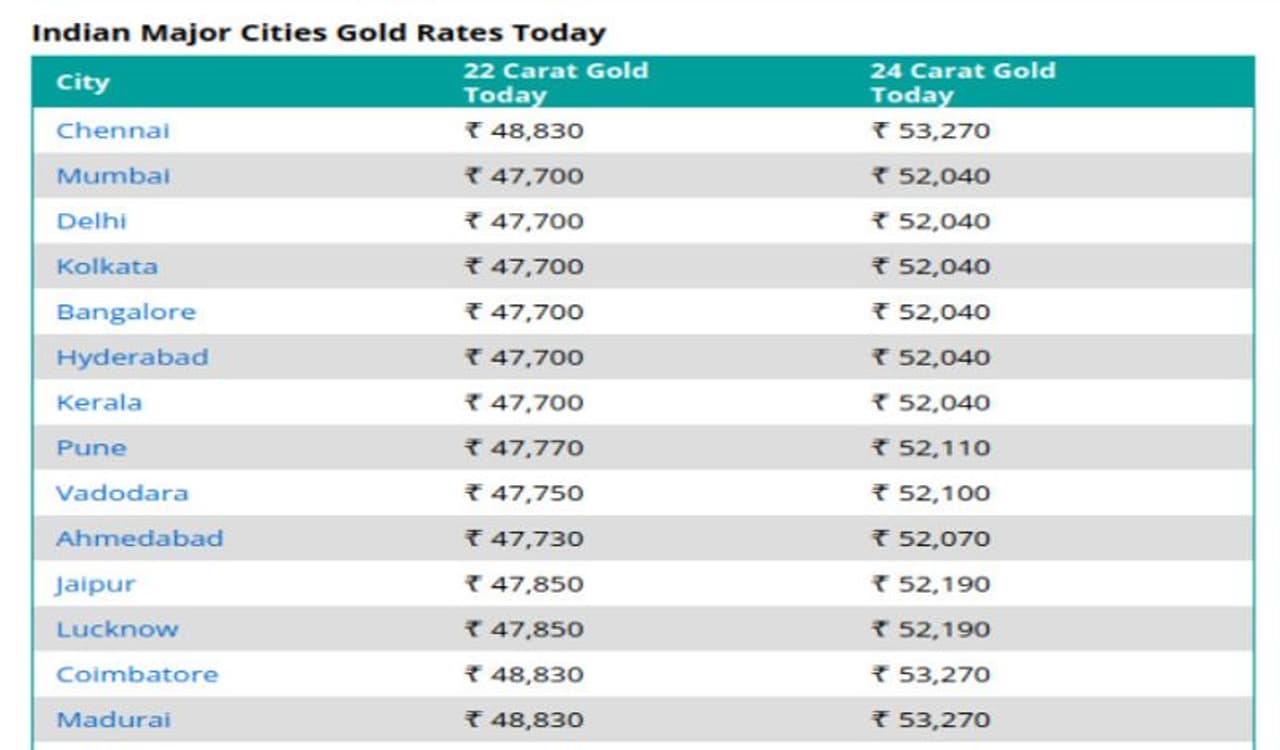Open the Vadodara link

click(x=122, y=493)
